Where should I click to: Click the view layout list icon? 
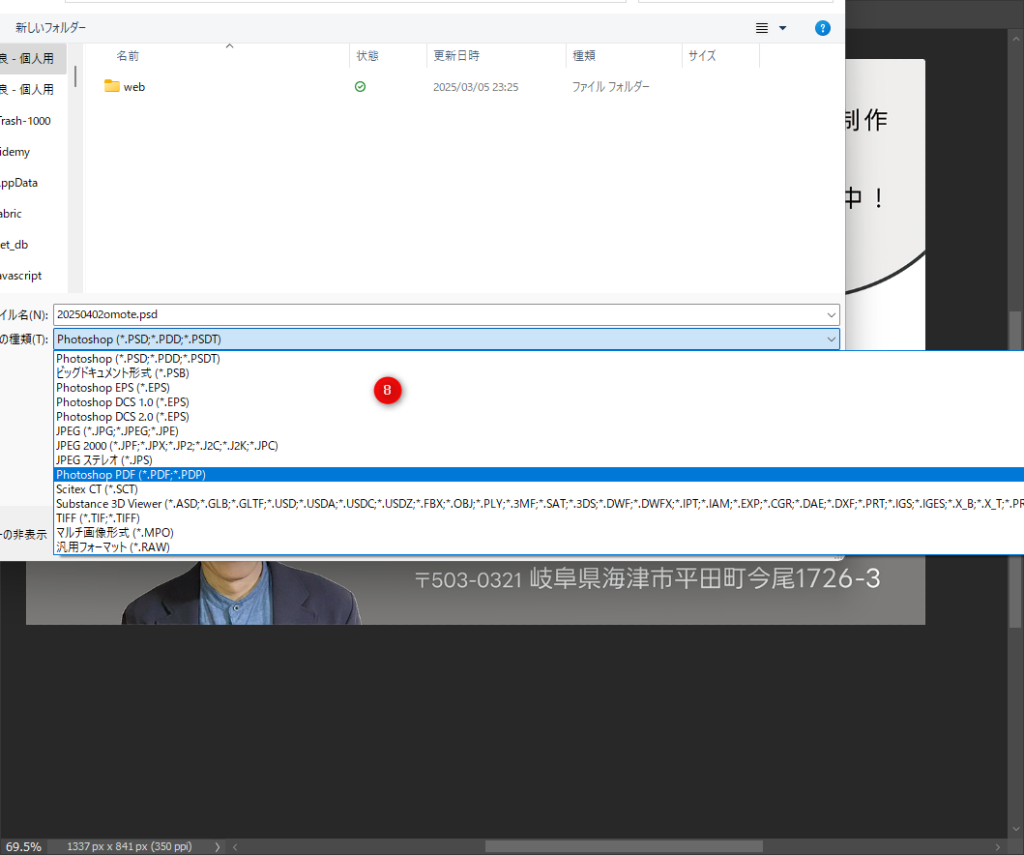point(762,28)
